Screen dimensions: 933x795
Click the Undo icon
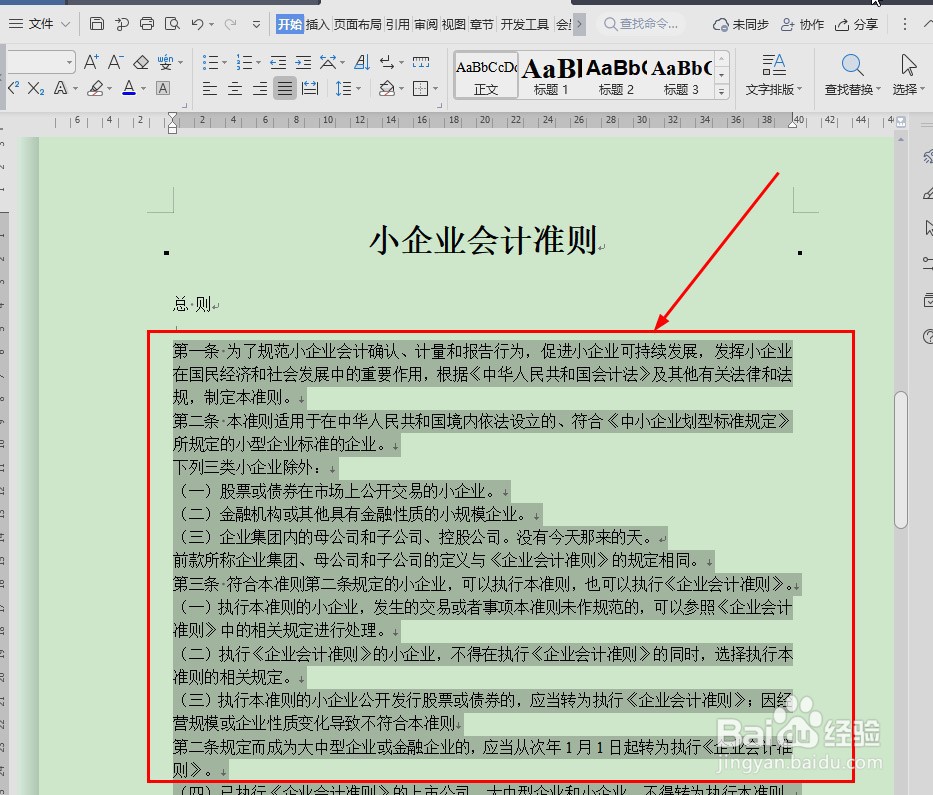[197, 23]
